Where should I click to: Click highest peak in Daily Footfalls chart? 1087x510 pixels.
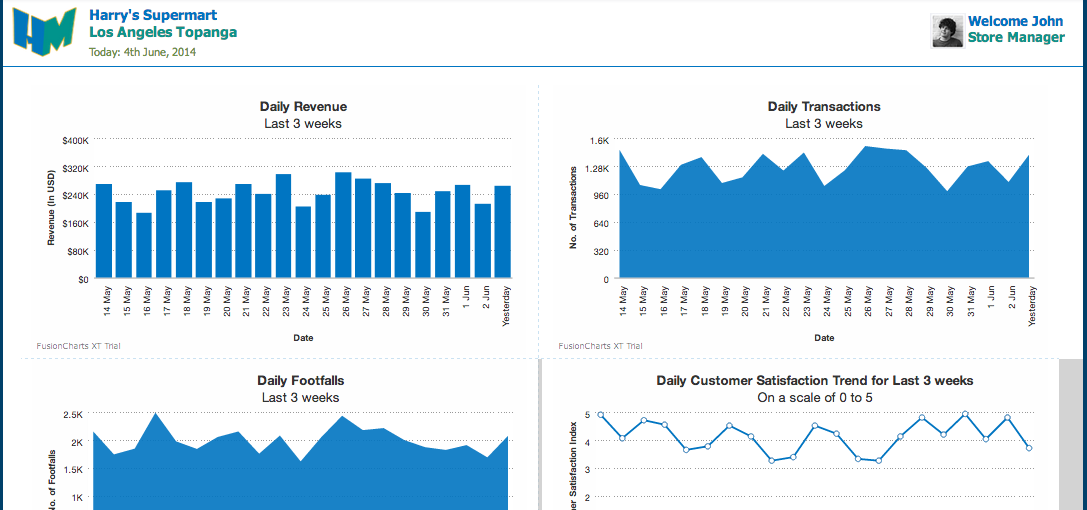[x=154, y=414]
